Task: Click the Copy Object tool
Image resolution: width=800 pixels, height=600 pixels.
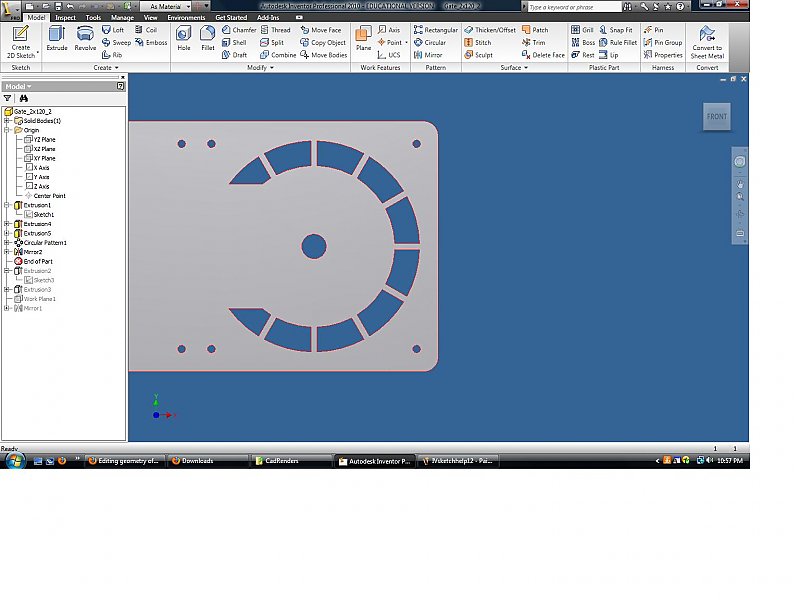Action: click(x=323, y=42)
